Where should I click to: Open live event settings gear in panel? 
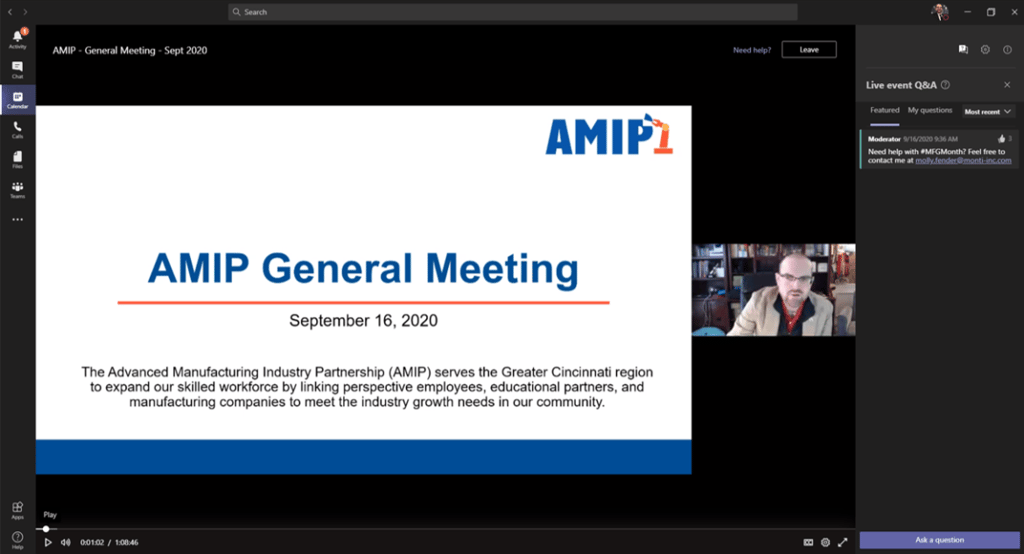point(985,50)
